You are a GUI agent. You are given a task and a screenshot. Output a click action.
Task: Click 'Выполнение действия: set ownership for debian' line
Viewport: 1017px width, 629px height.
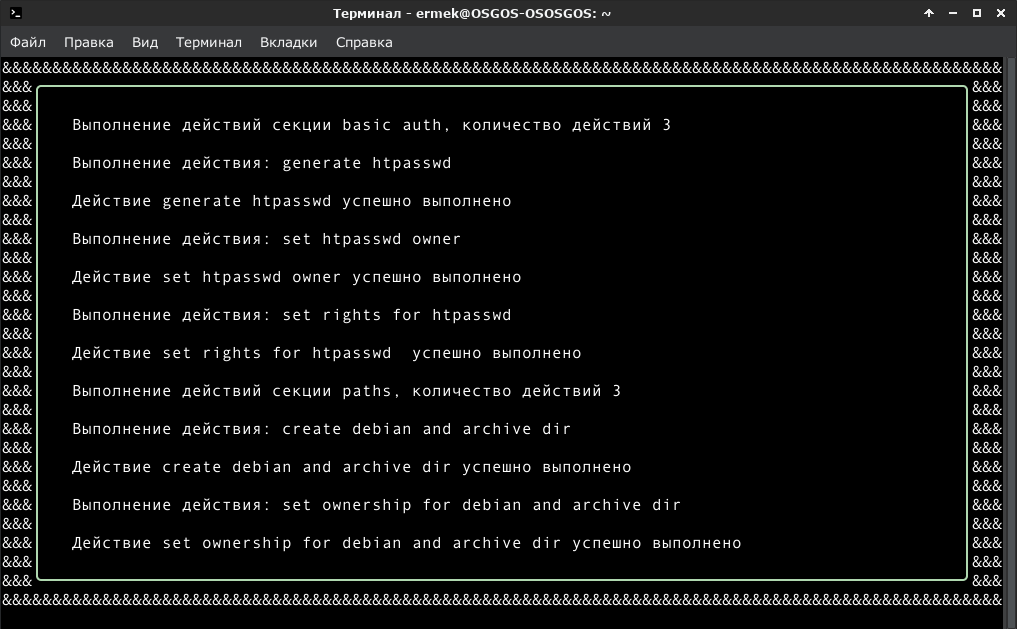(377, 505)
